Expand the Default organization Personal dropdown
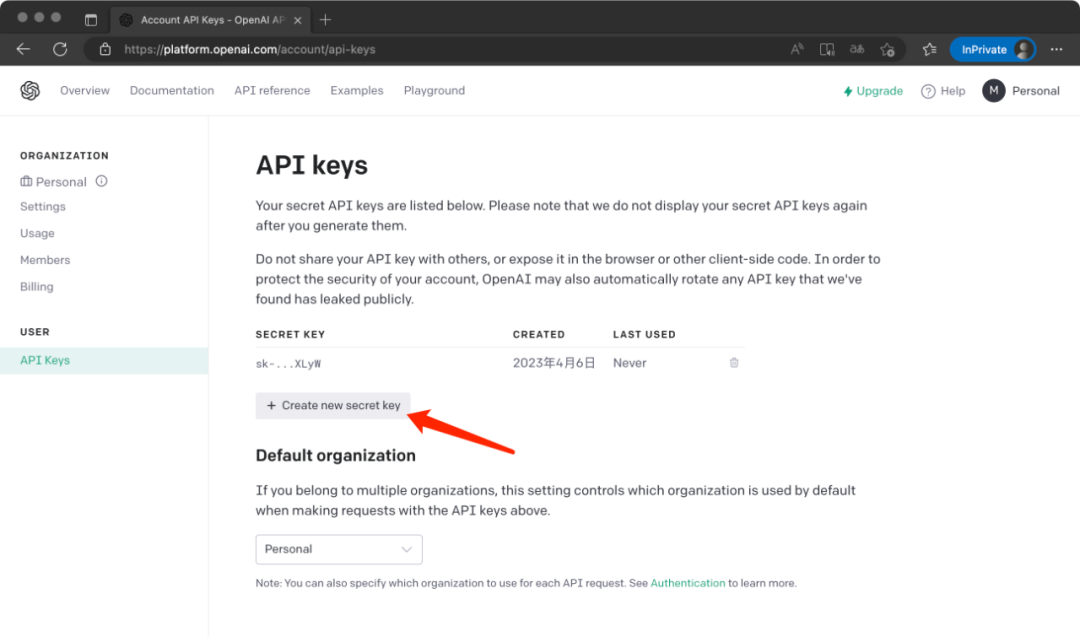Screen dimensions: 1080x637 339,549
